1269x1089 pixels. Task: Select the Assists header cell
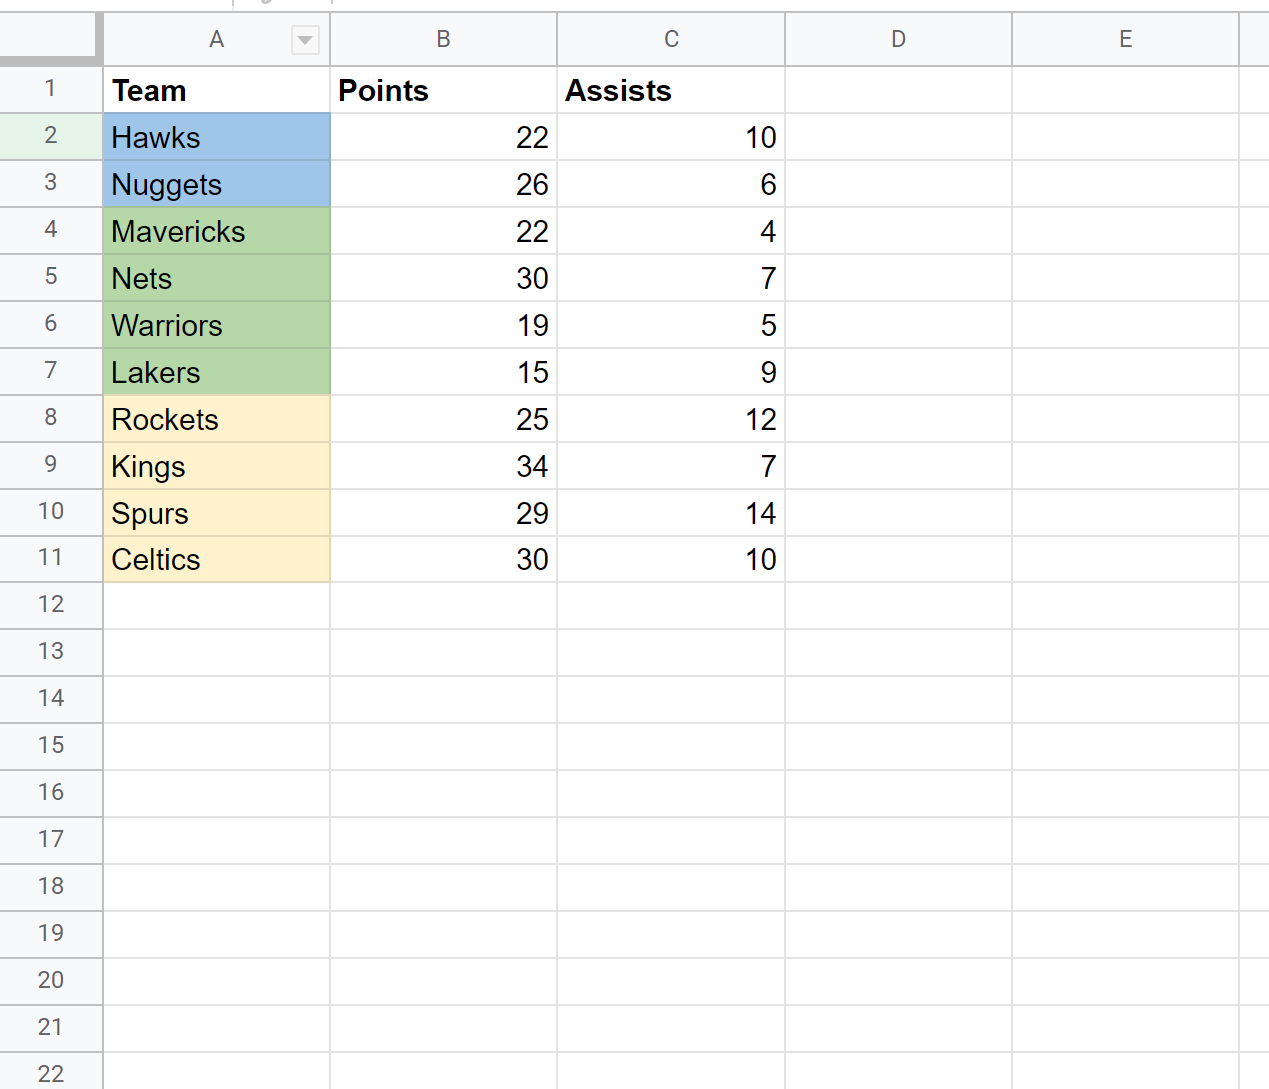coord(671,90)
